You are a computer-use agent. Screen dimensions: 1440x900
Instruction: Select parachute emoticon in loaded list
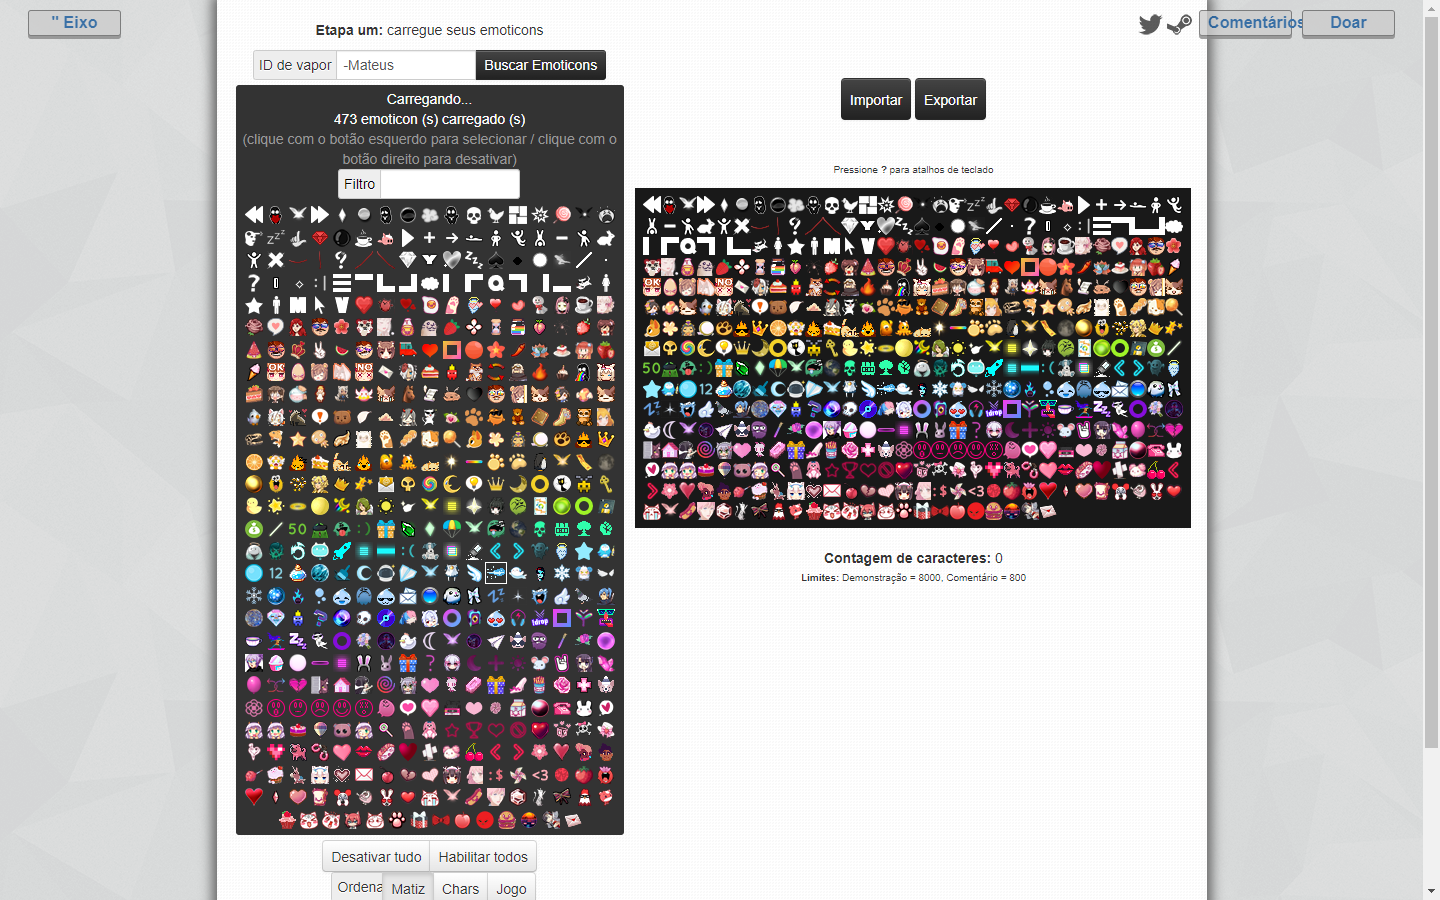452,529
